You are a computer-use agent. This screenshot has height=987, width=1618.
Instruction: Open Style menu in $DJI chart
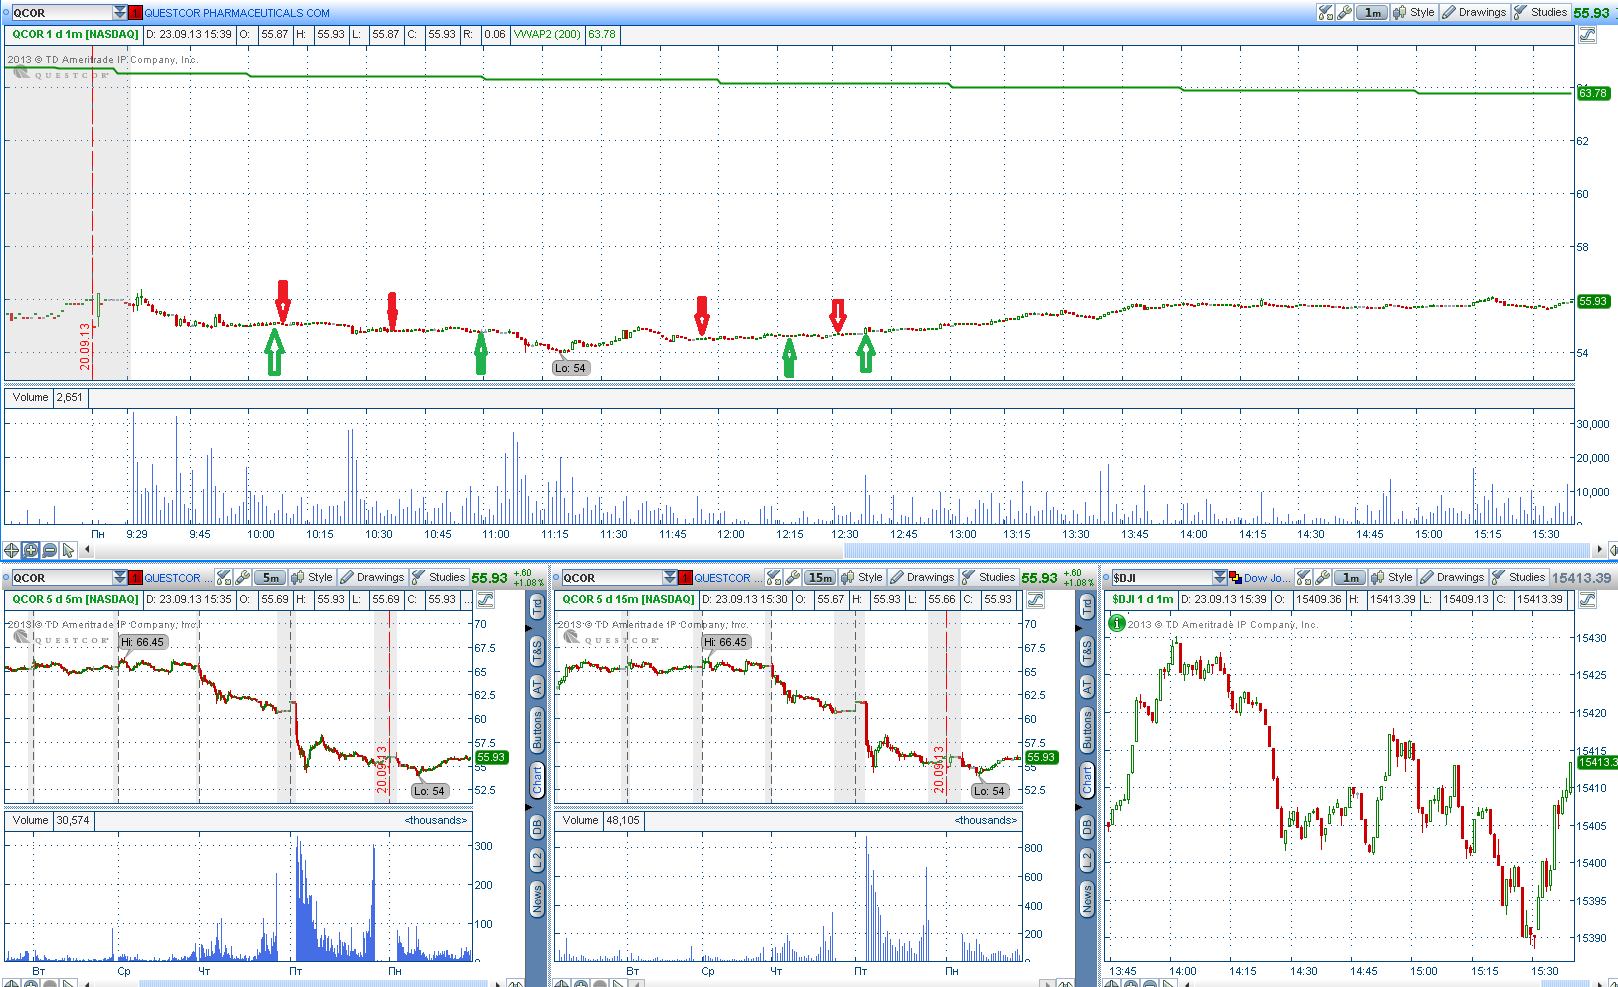point(1392,578)
